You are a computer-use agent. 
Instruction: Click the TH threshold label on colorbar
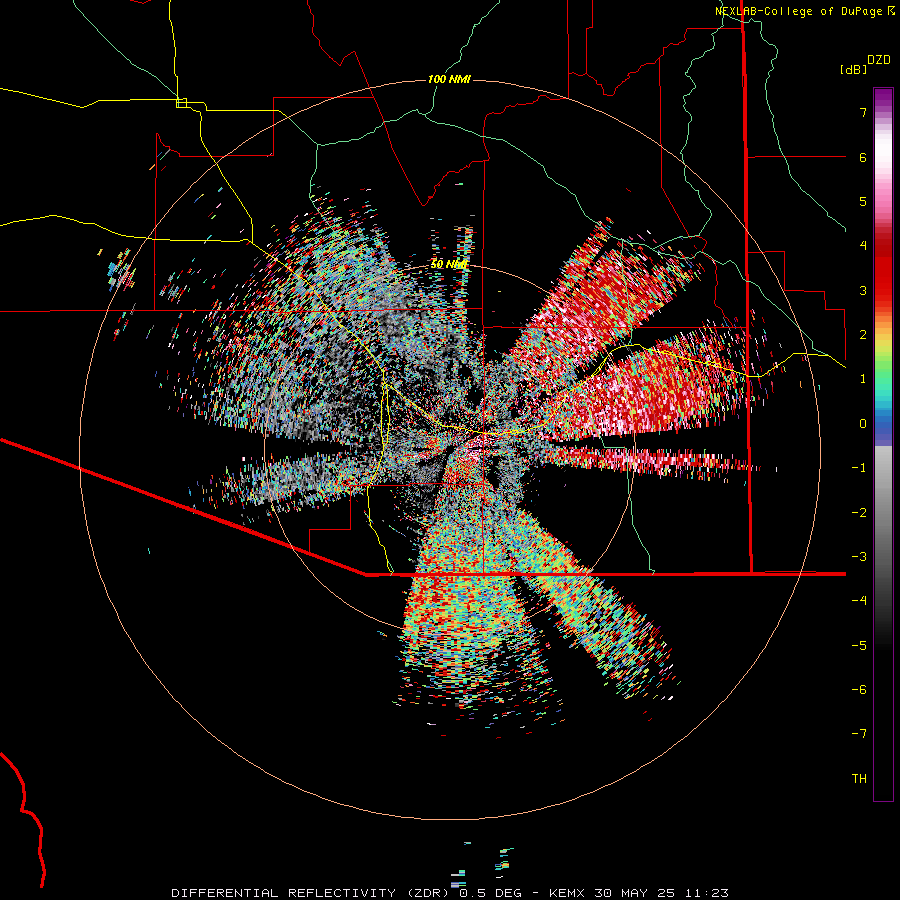[x=859, y=778]
